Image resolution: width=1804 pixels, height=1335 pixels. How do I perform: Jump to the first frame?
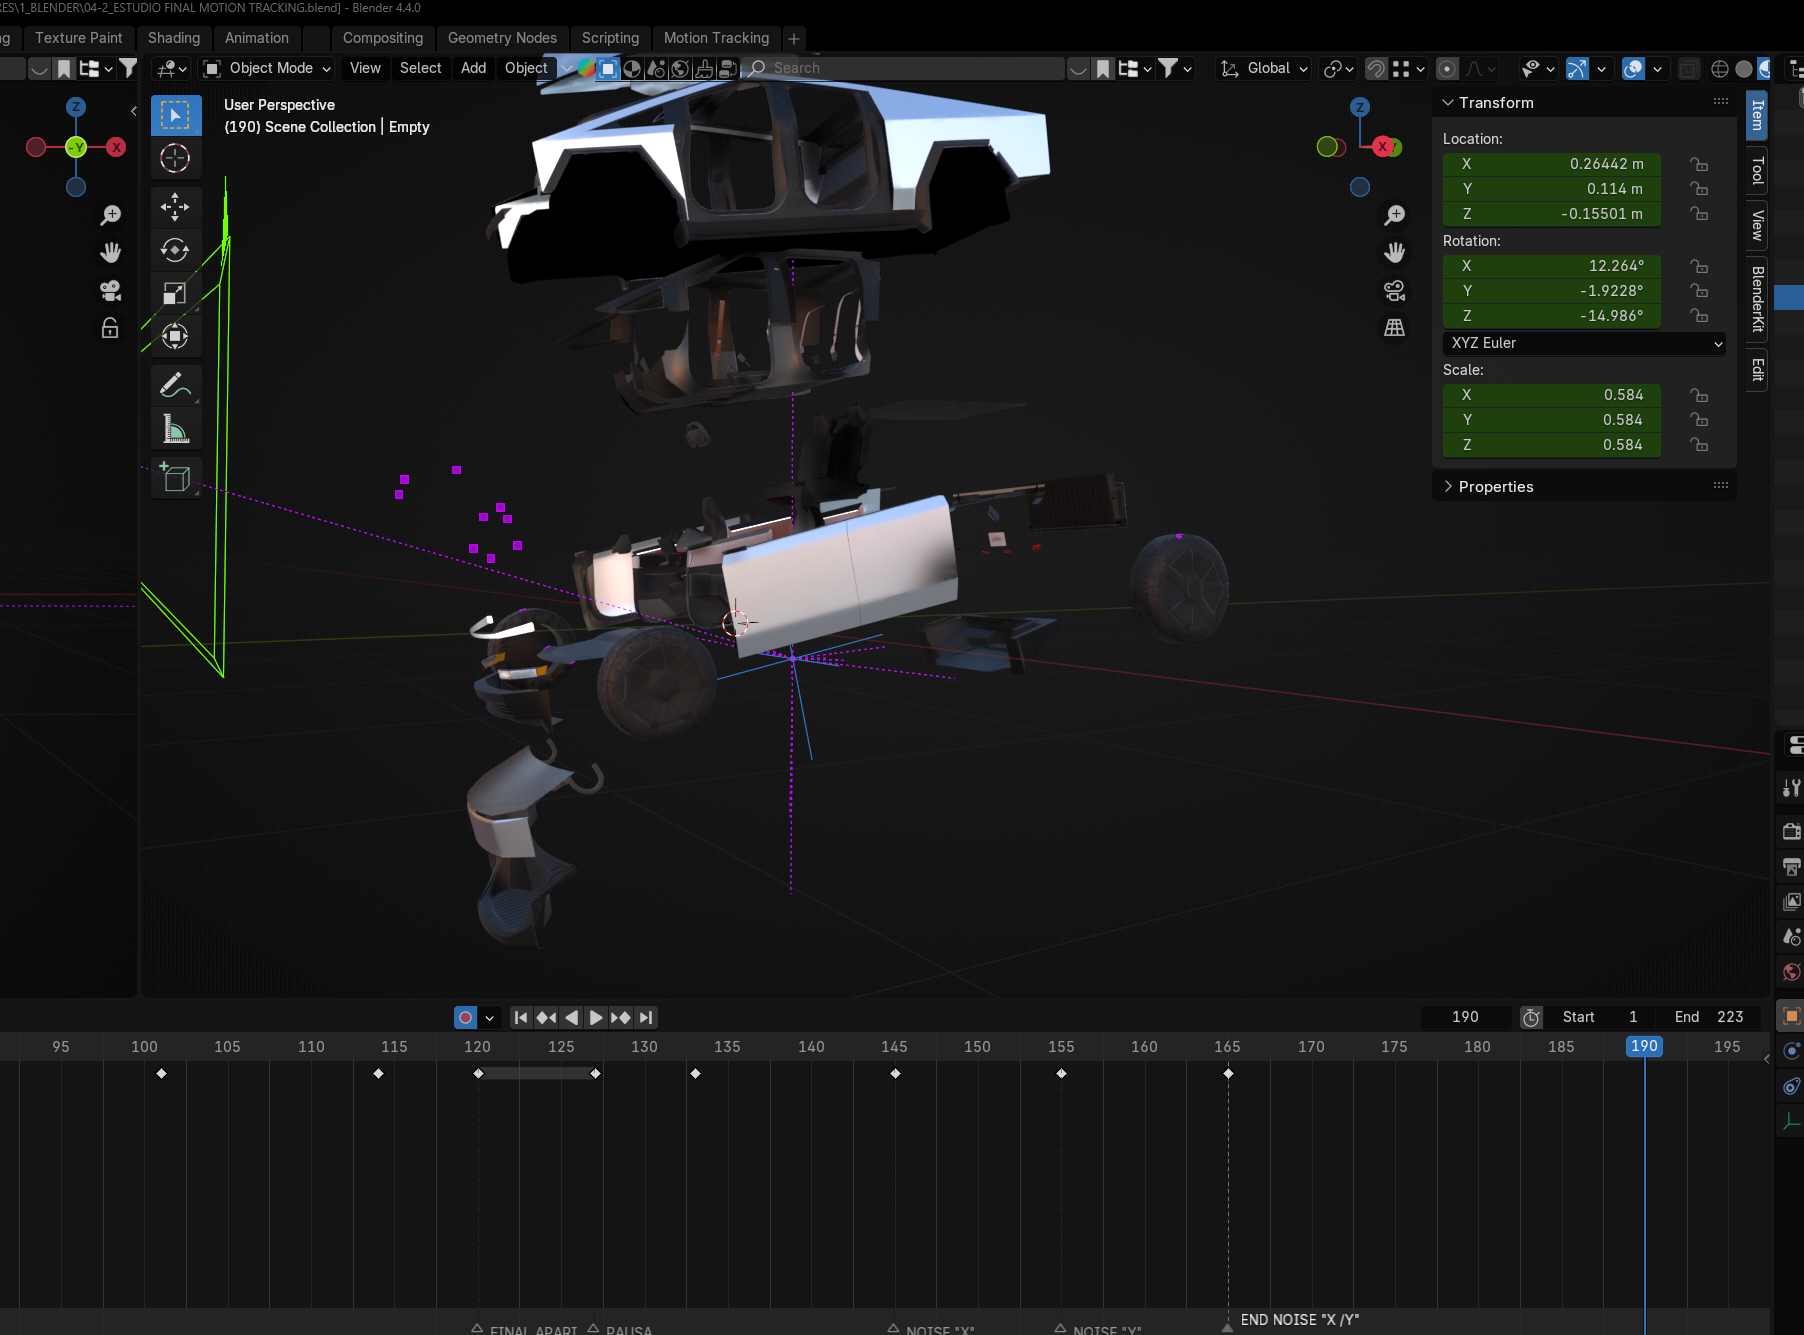[x=521, y=1017]
